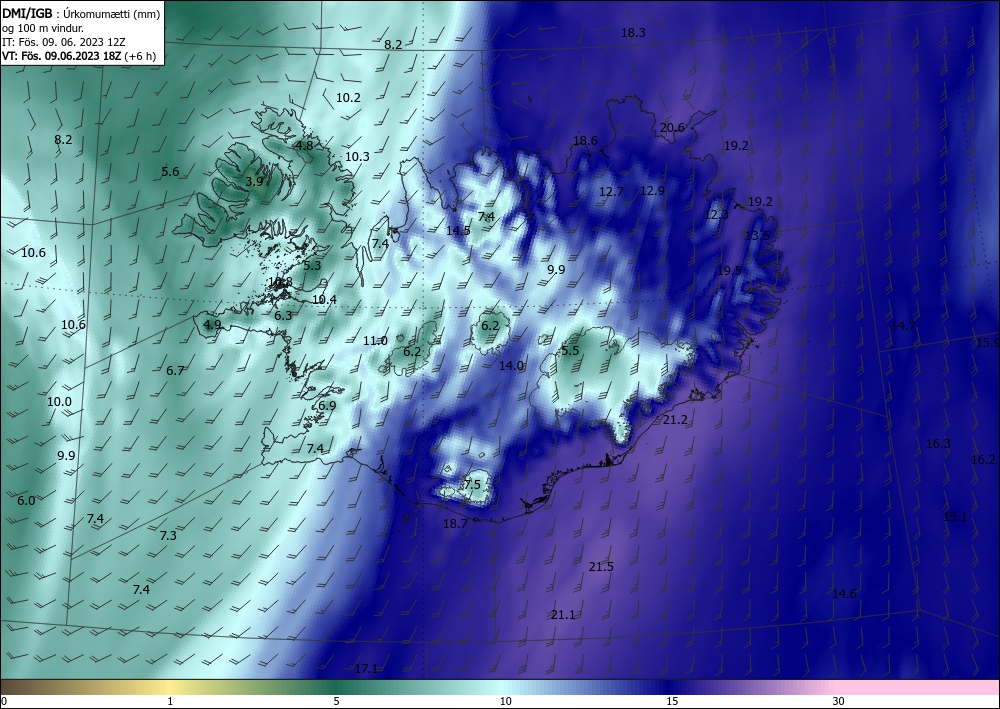The width and height of the screenshot is (1000, 709).
Task: Click the 5.5 value over the glacier
Action: click(x=570, y=351)
